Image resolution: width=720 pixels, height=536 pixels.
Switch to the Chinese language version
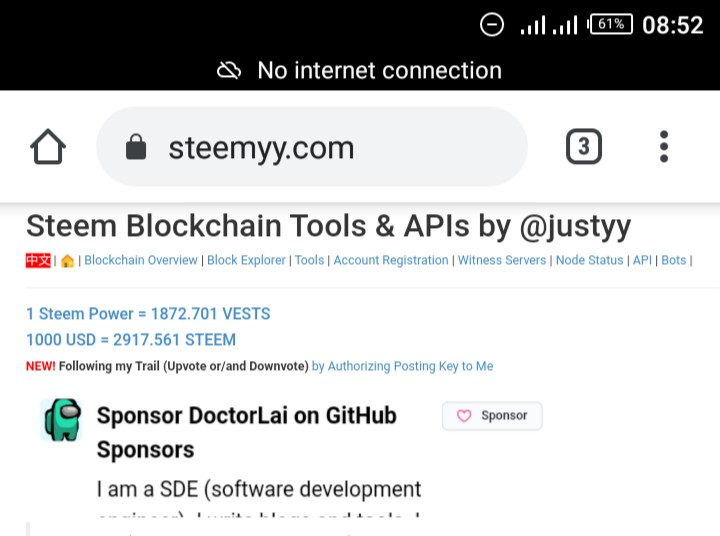click(x=38, y=260)
